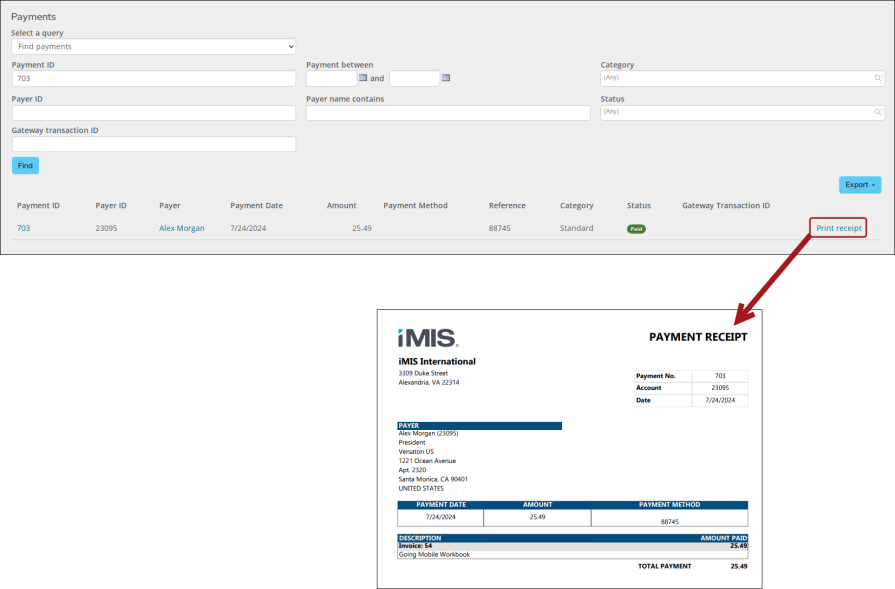Click the Category field search icon
This screenshot has width=895, height=589.
[x=878, y=78]
